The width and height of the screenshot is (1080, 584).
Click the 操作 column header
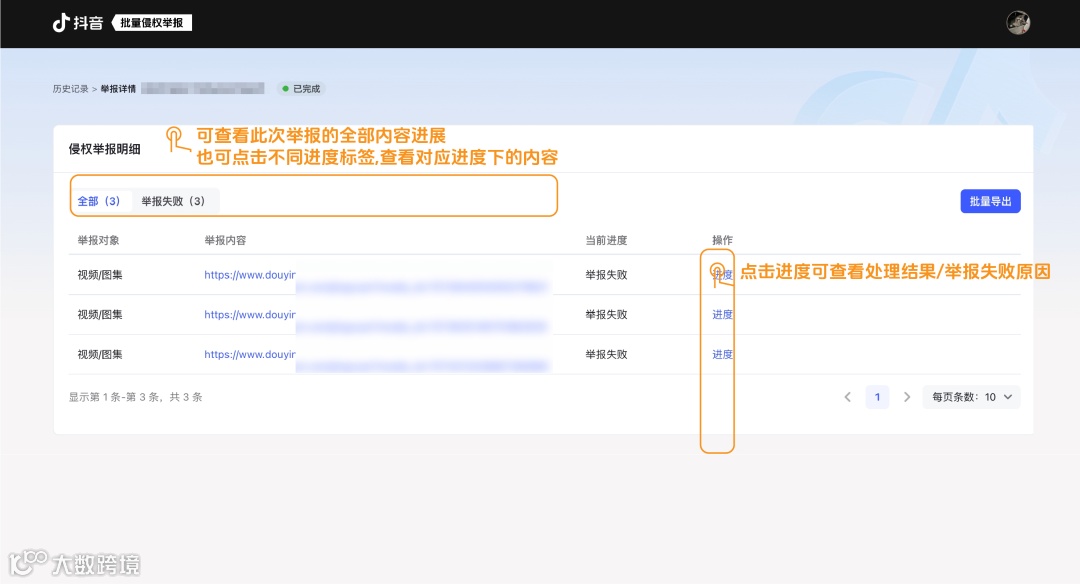pyautogui.click(x=723, y=240)
